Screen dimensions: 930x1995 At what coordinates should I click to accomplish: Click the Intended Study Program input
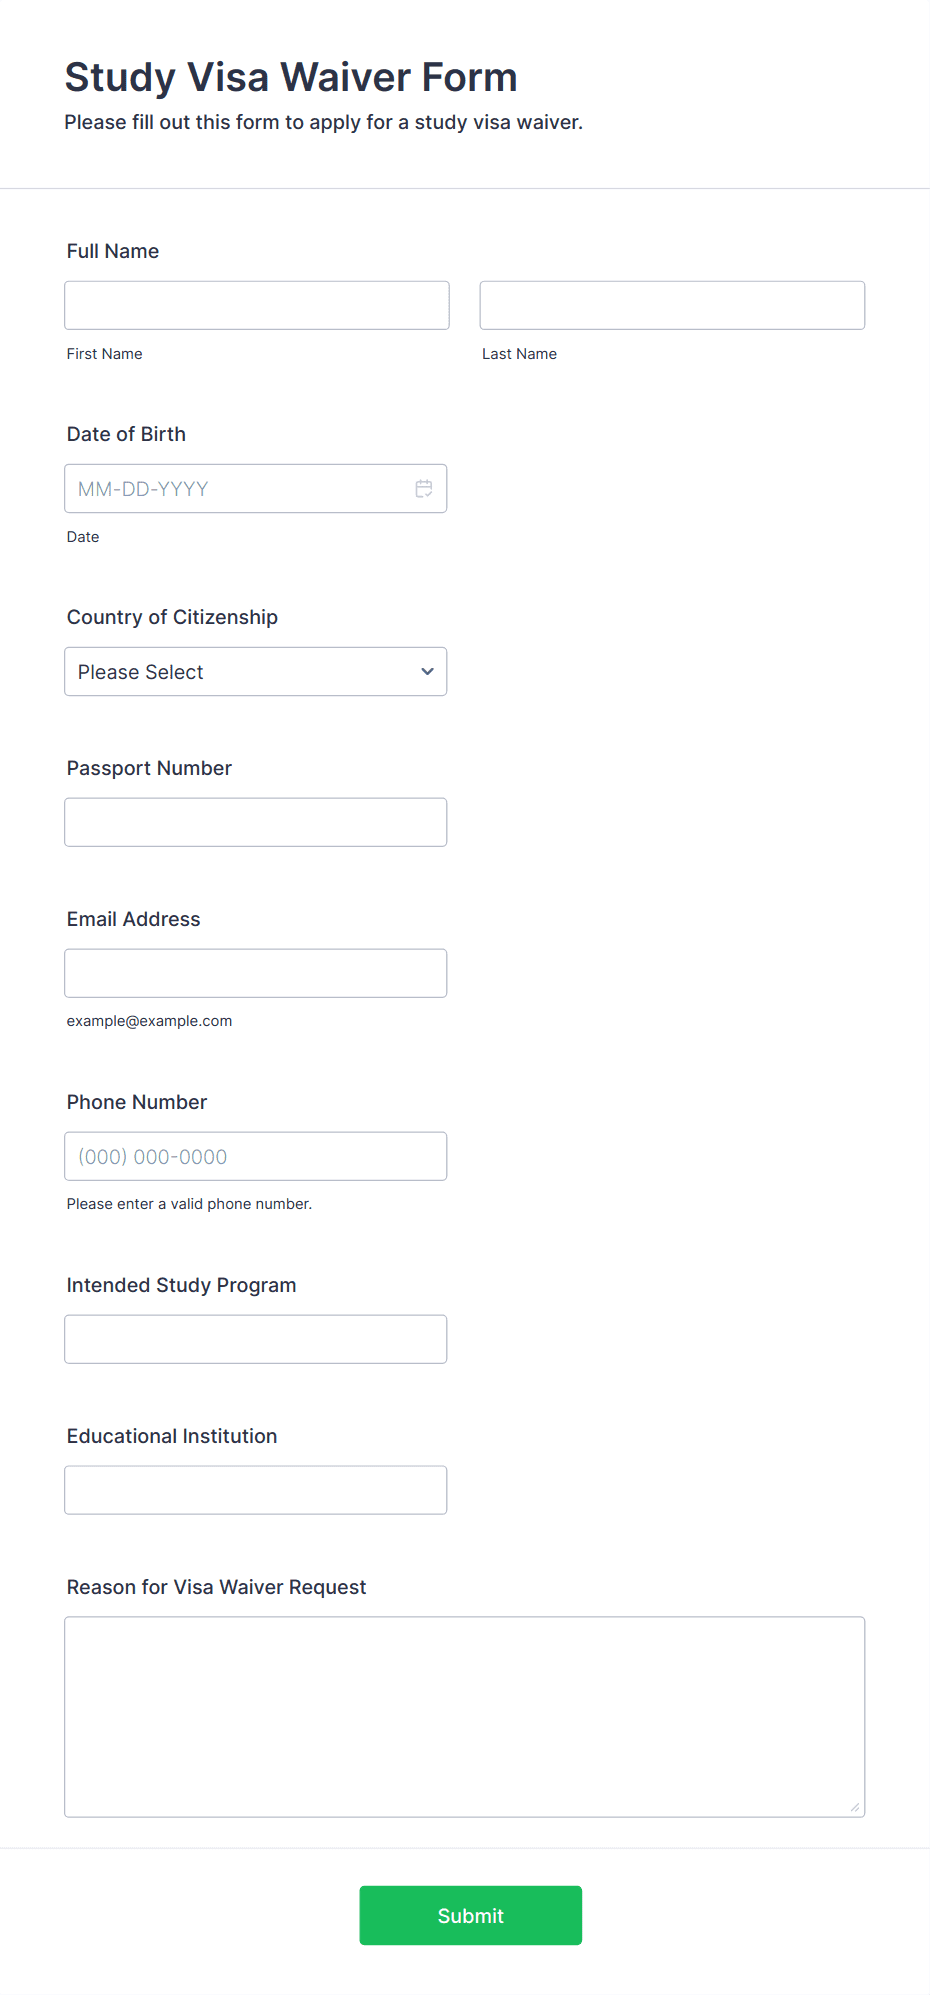[255, 1340]
